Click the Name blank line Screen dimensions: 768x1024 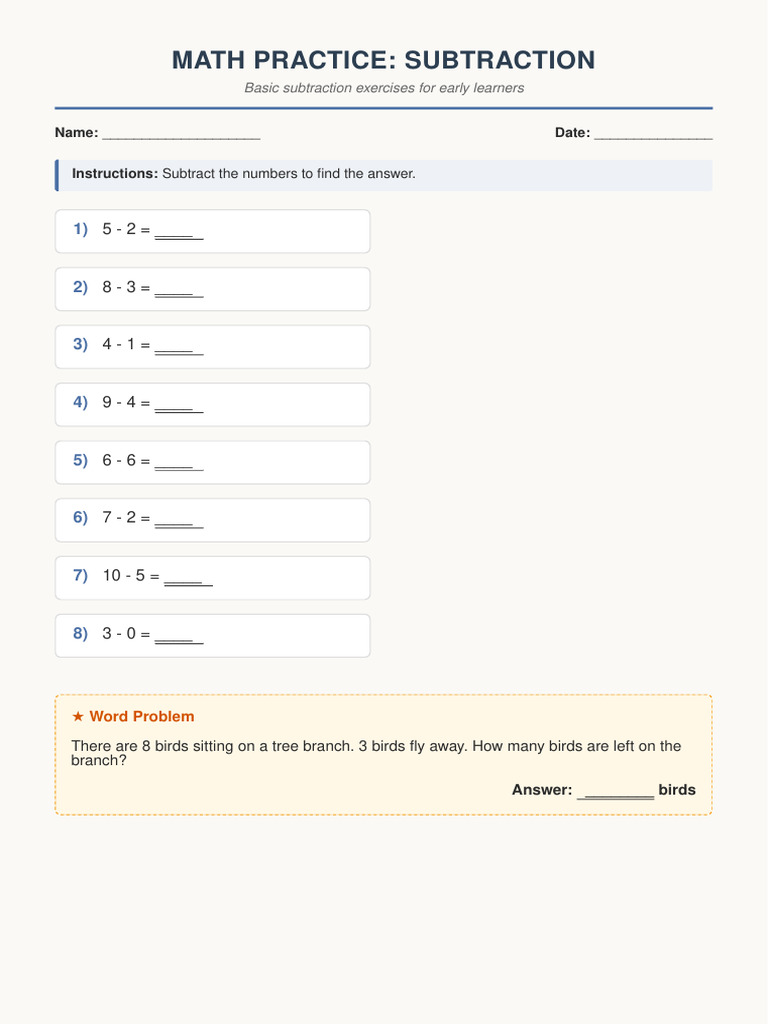(x=181, y=133)
